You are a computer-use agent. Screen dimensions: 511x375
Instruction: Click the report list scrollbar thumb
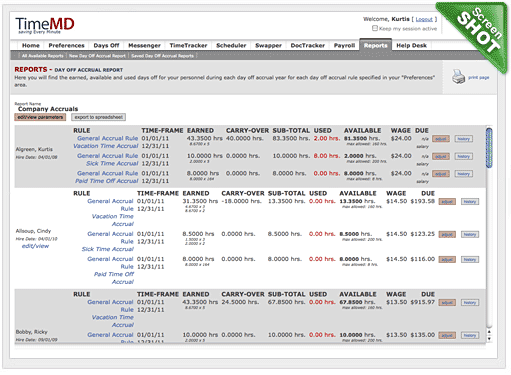pos(489,148)
